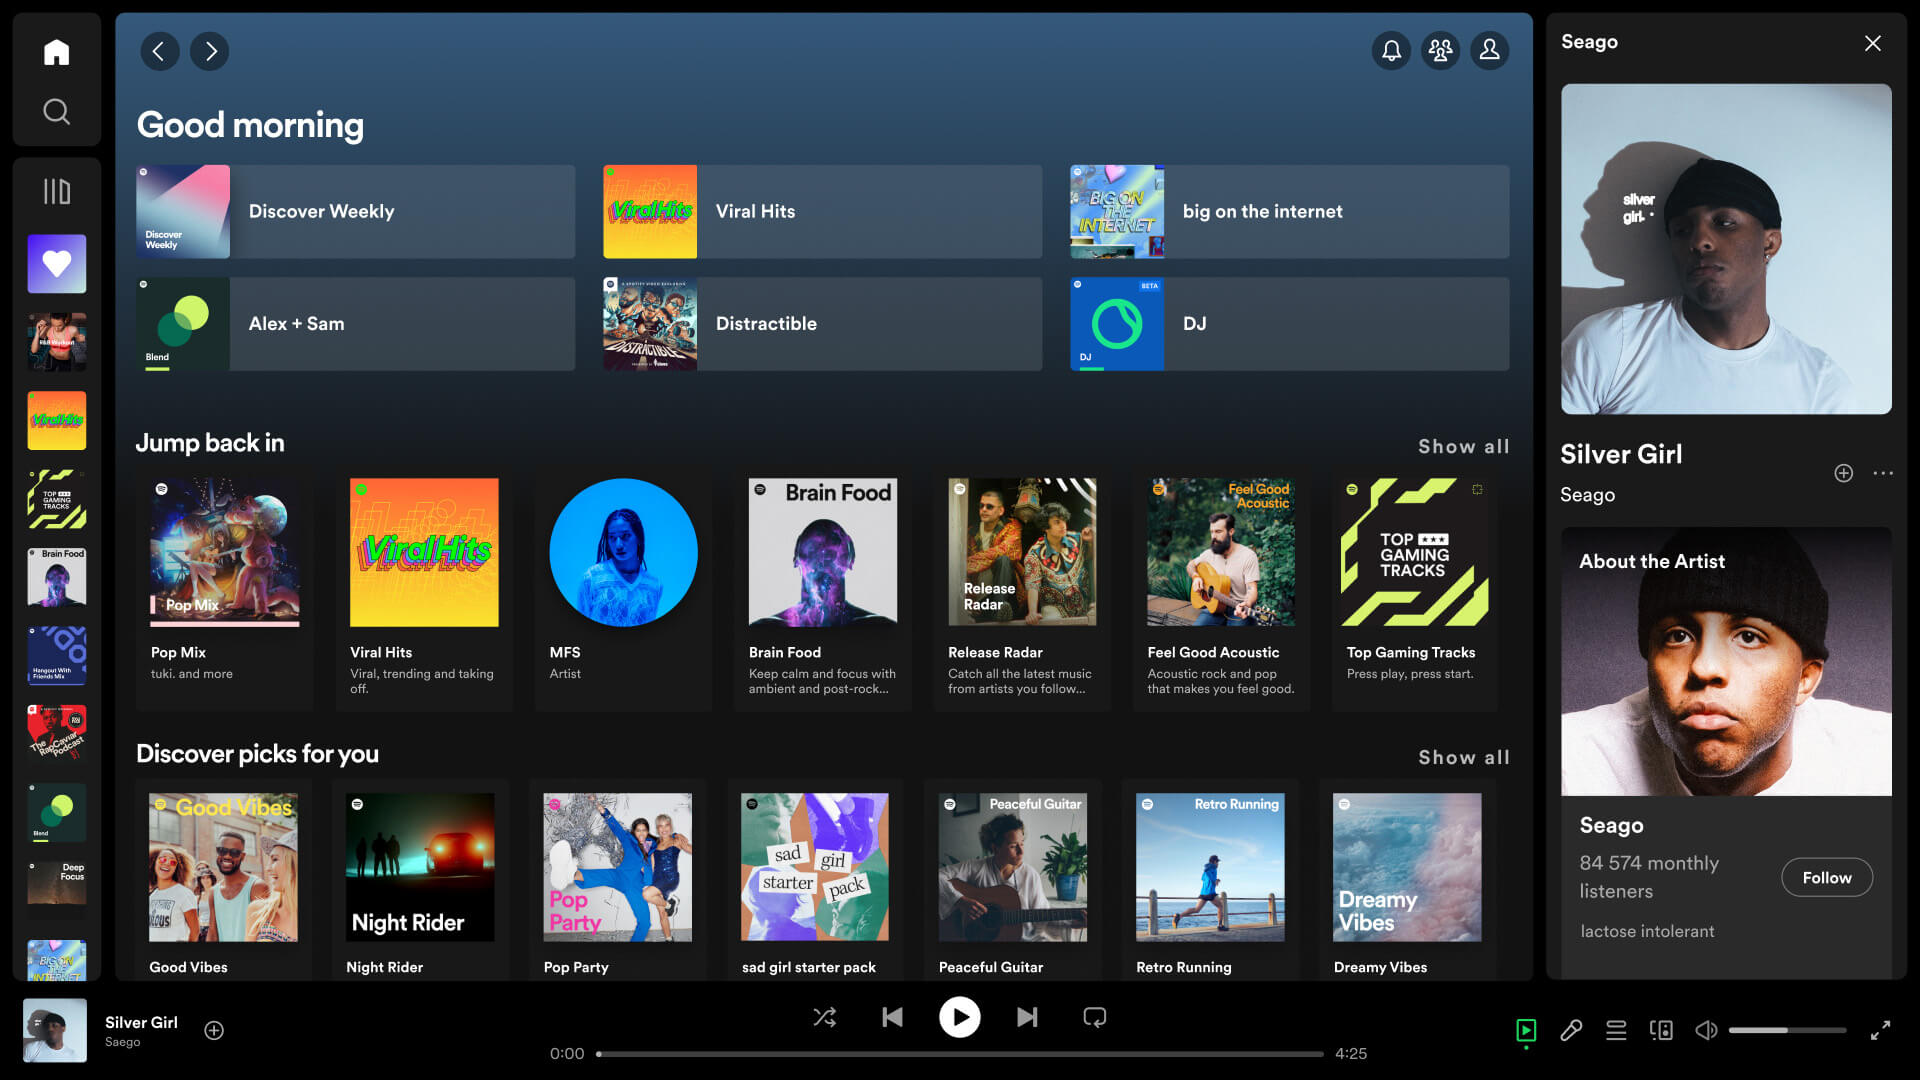
Task: Open Good Vibes playlist card
Action: 223,880
